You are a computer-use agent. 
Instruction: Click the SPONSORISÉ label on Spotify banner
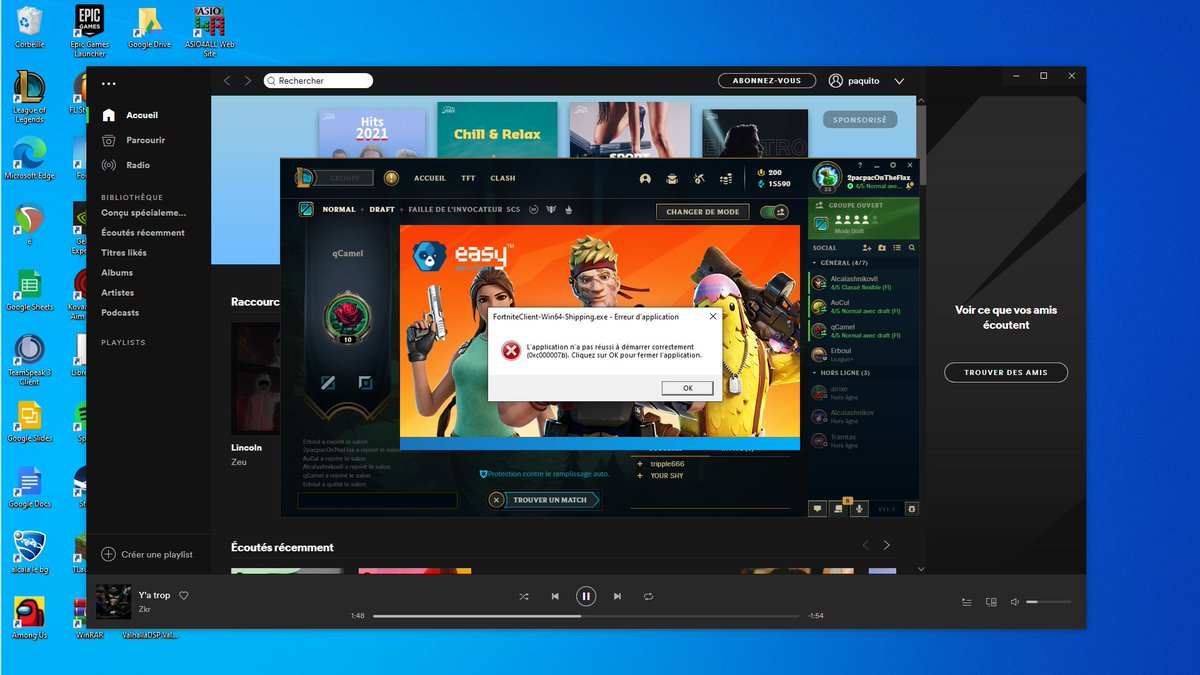[860, 119]
